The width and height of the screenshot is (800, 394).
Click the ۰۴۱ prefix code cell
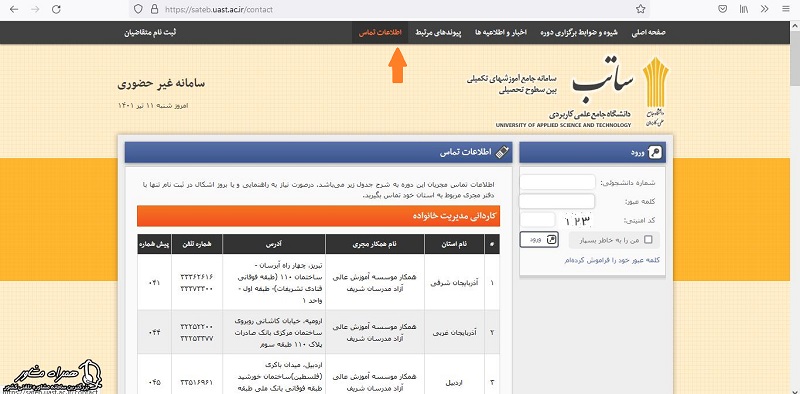[x=154, y=282]
